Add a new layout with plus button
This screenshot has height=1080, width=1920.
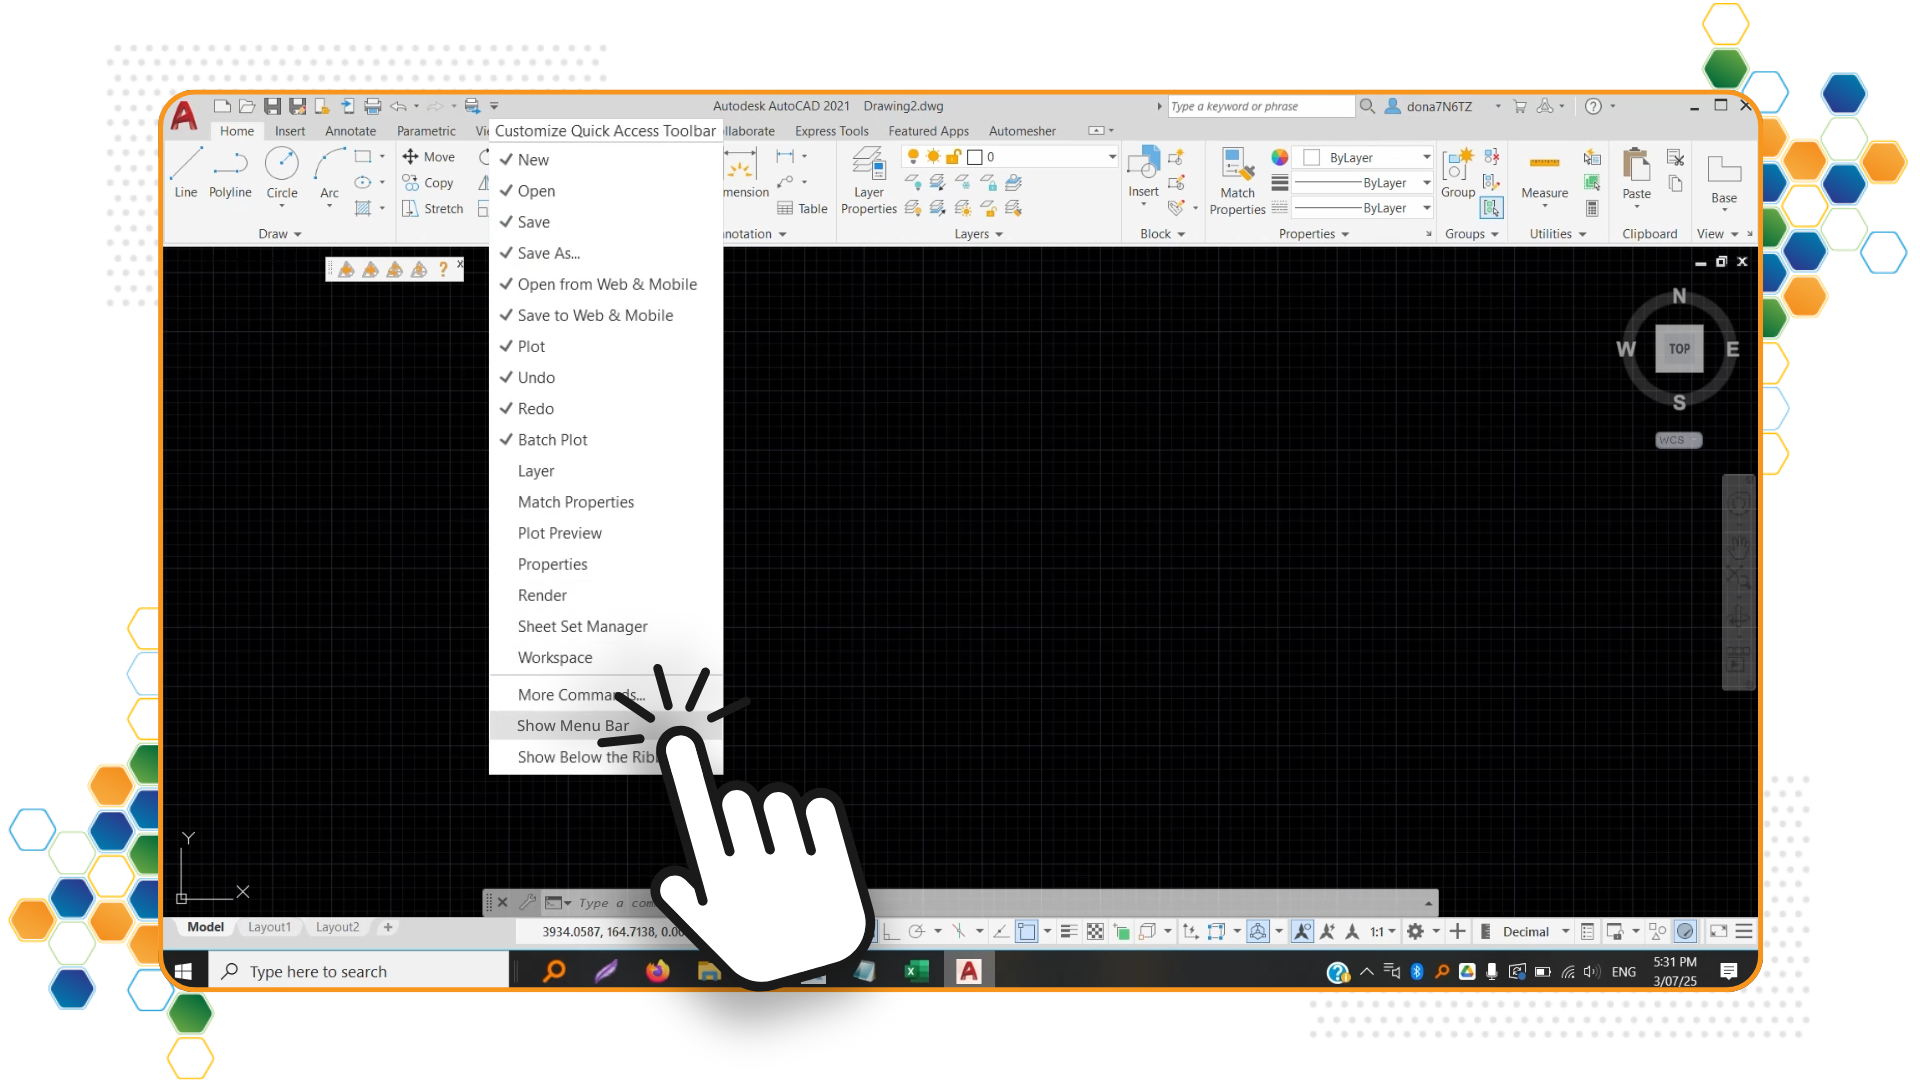(388, 927)
